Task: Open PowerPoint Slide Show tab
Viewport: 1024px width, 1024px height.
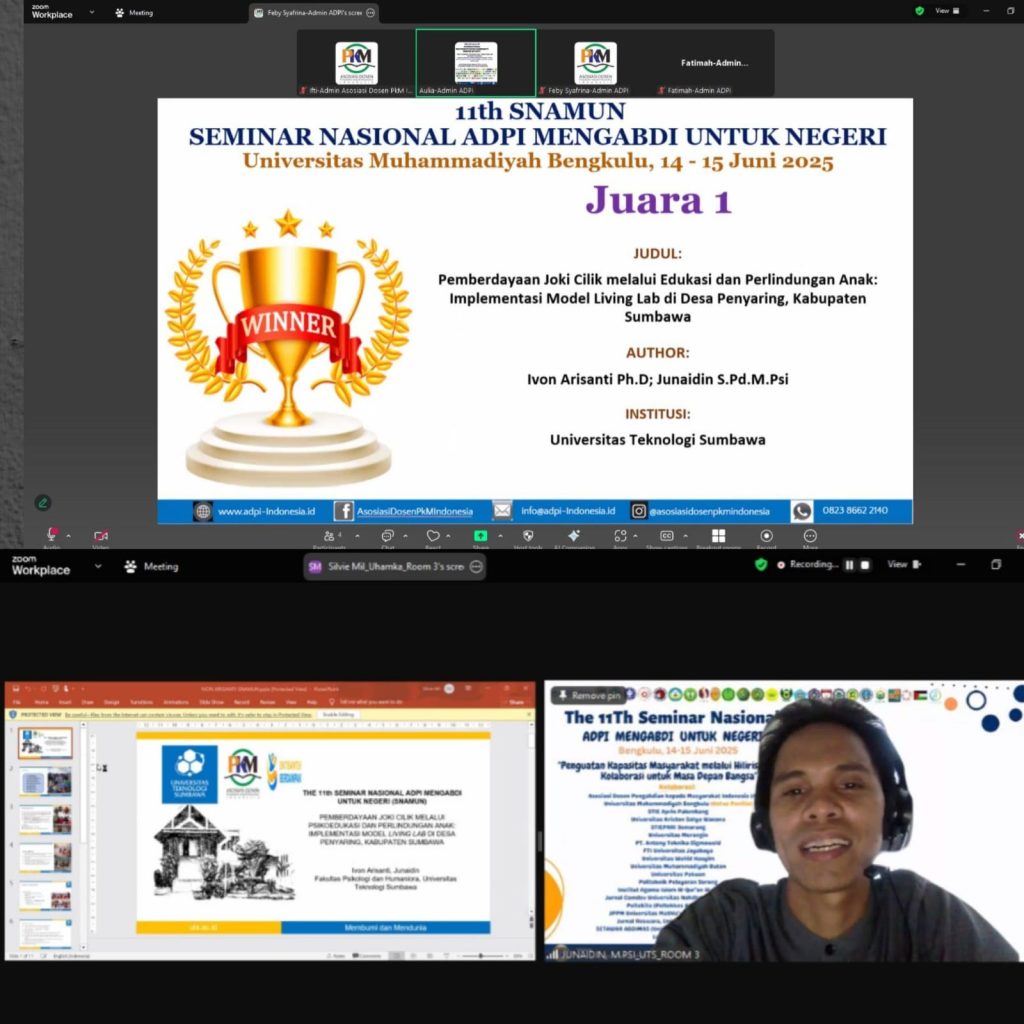Action: point(211,702)
